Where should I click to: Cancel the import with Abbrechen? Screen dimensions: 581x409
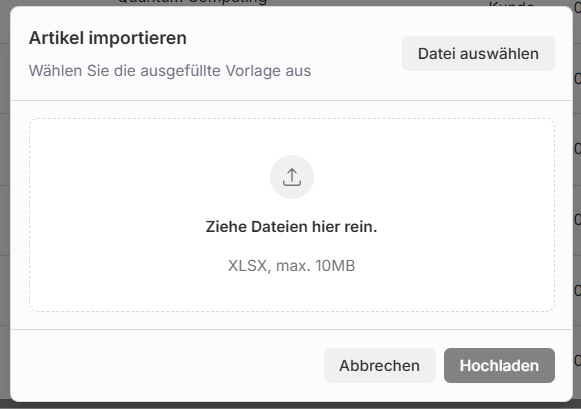[x=379, y=365]
